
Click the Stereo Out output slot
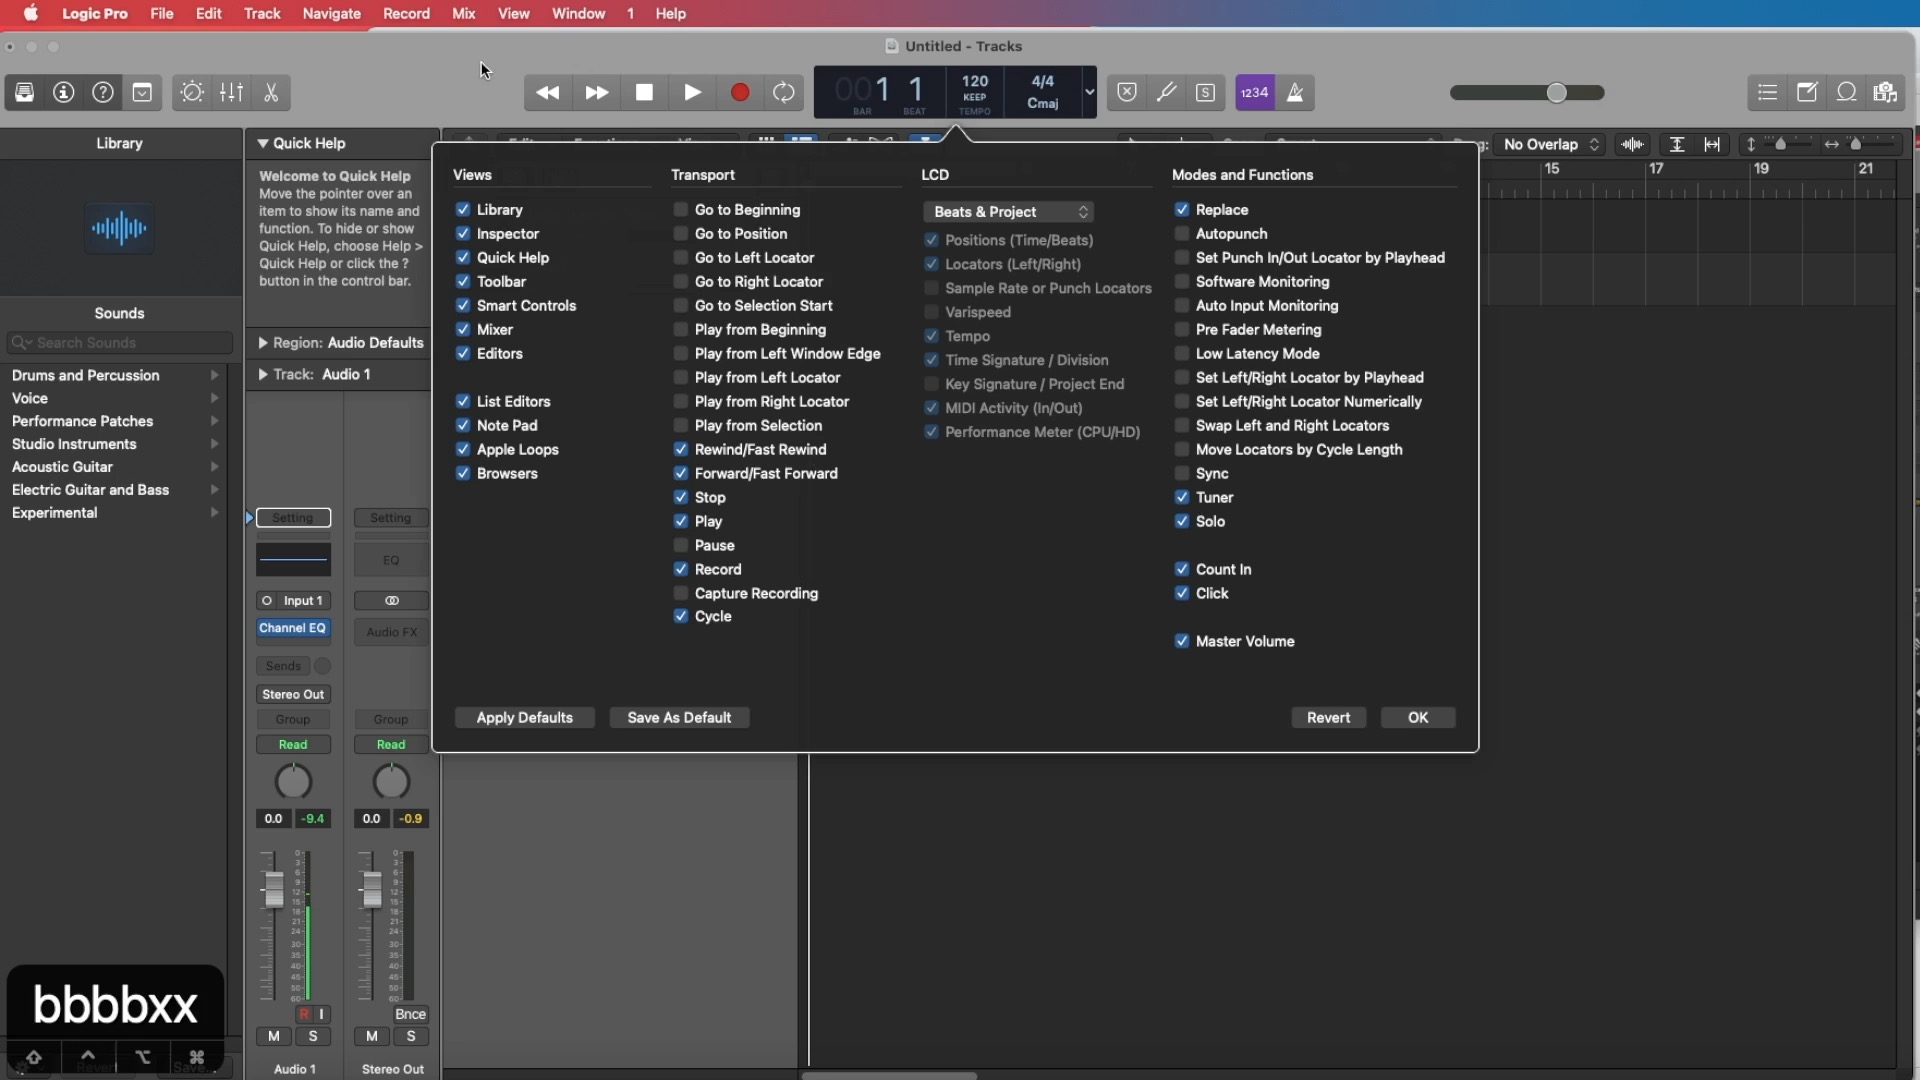click(293, 695)
